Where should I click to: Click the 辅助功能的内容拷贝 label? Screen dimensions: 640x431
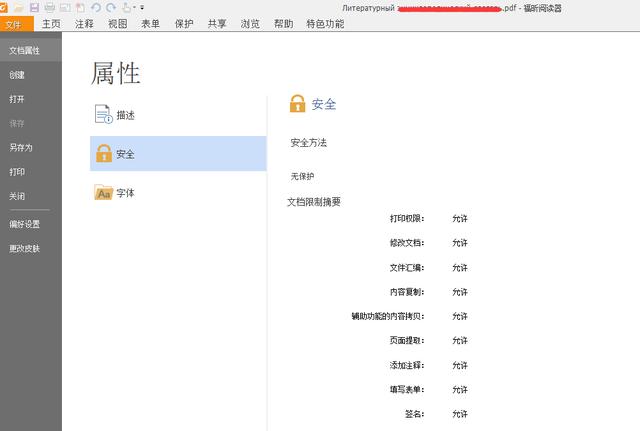coord(388,316)
